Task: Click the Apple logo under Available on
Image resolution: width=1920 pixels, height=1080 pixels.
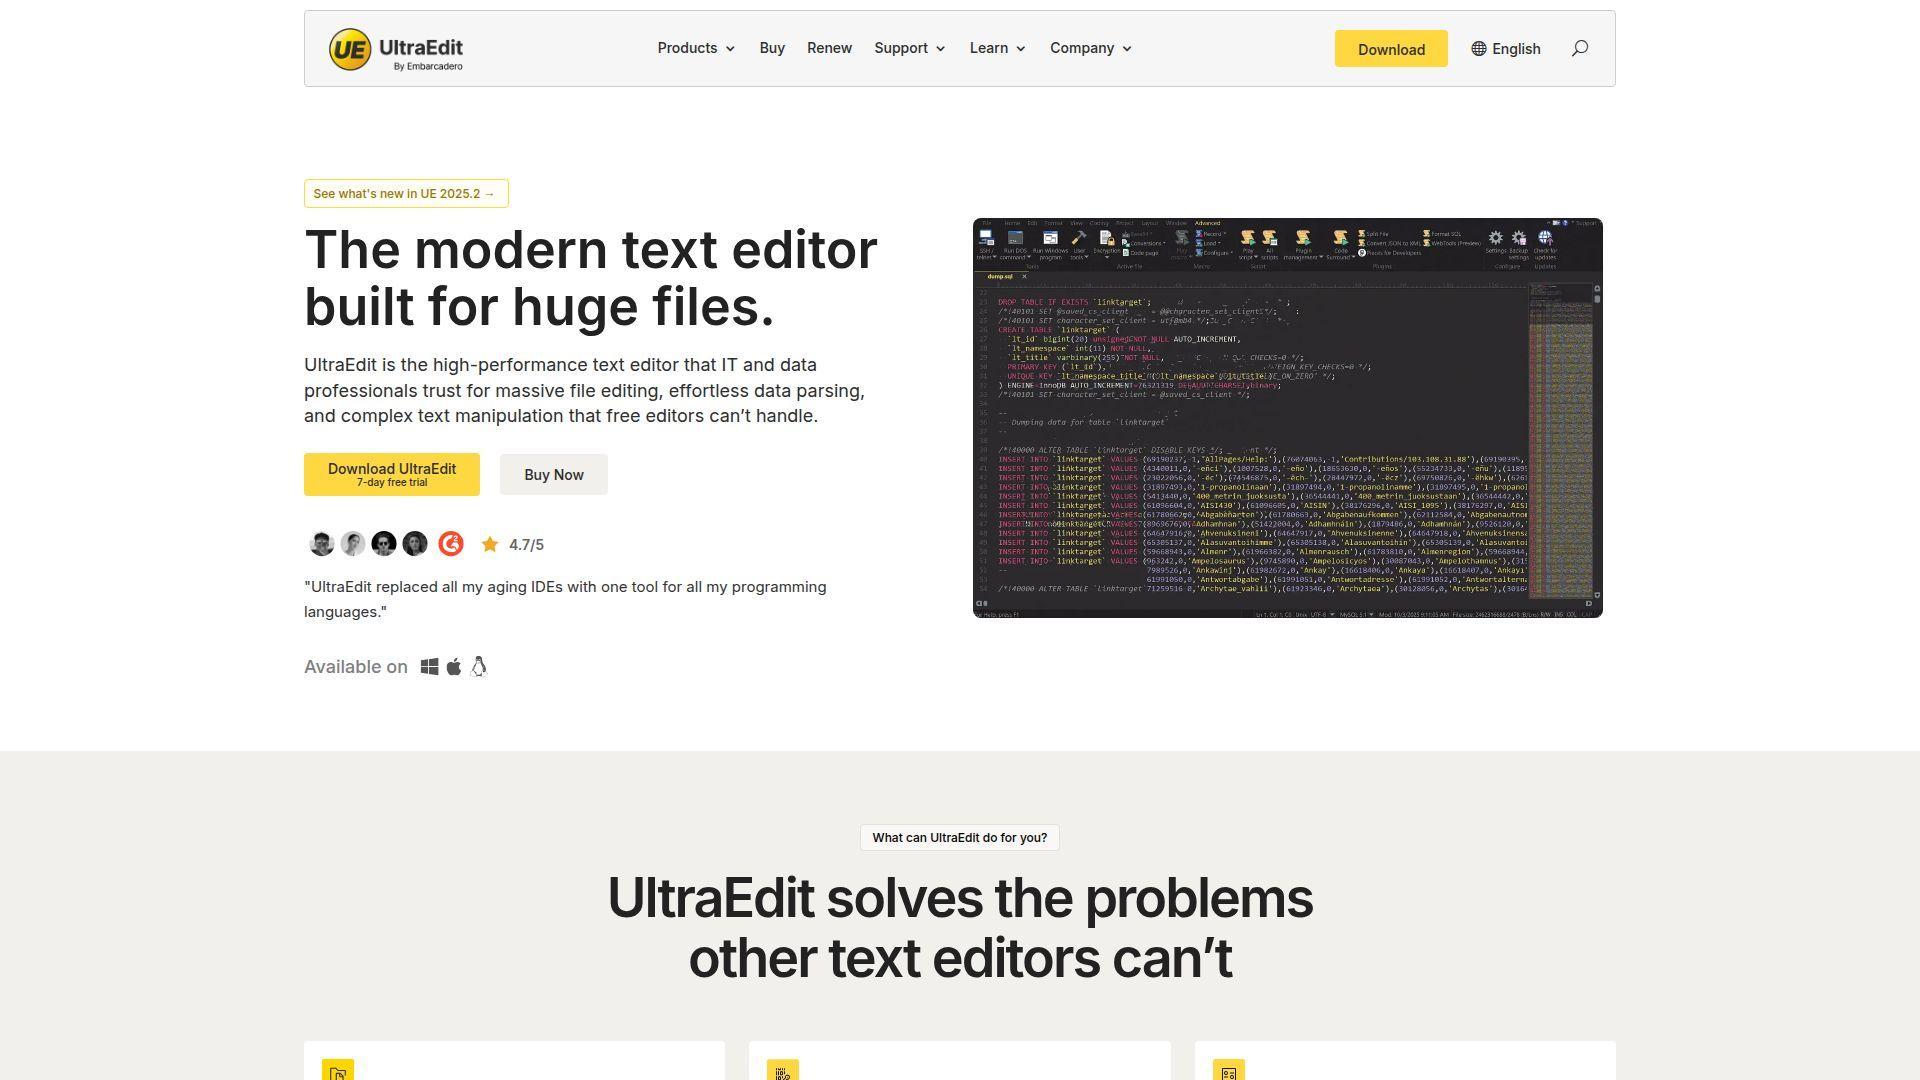Action: [x=454, y=666]
